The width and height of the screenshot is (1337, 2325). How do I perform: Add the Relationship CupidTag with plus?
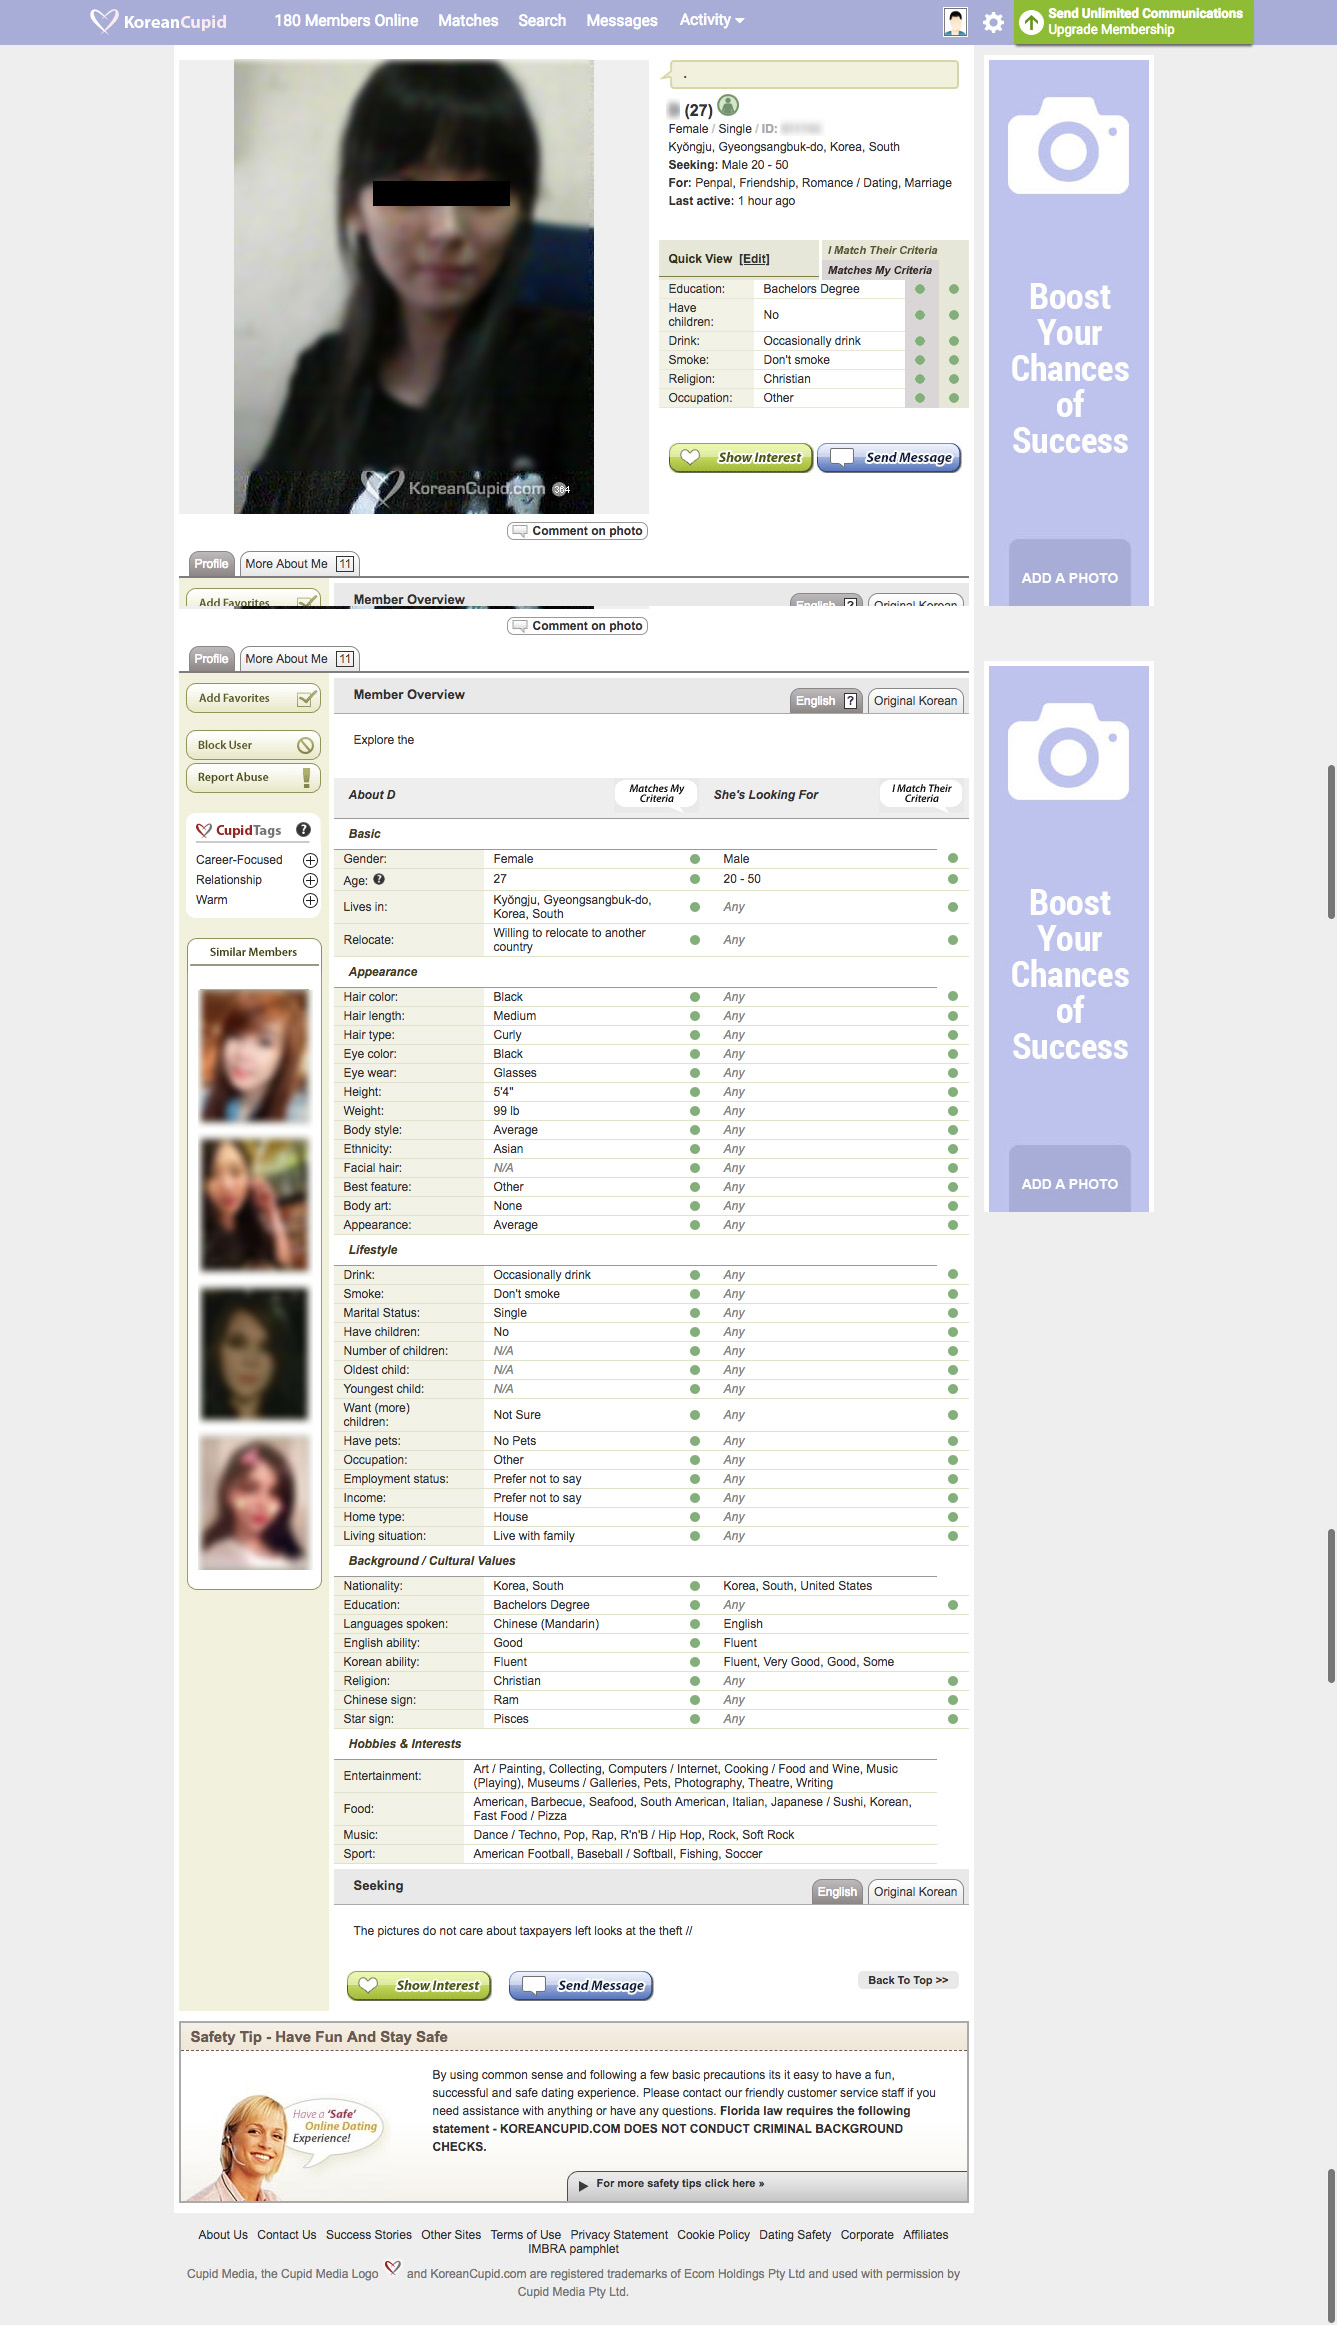[310, 880]
